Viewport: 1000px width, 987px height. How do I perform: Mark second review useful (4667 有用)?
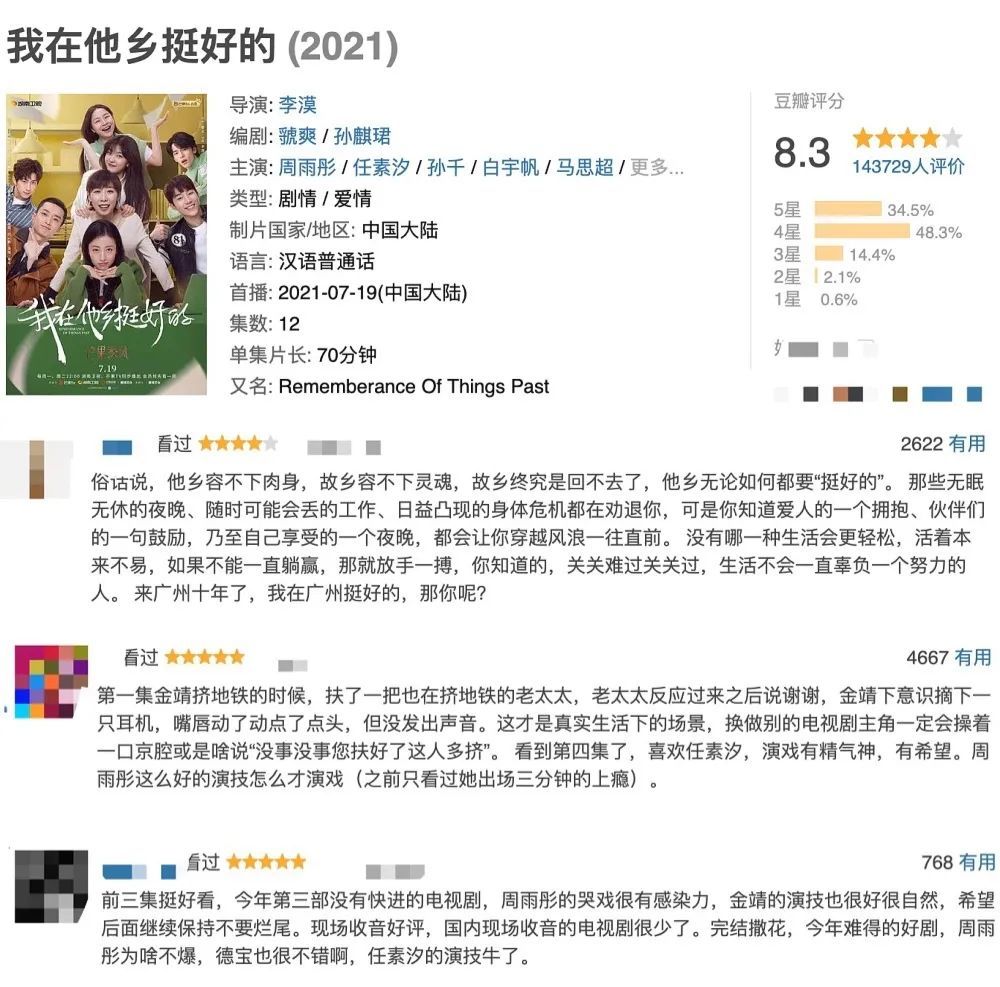971,657
